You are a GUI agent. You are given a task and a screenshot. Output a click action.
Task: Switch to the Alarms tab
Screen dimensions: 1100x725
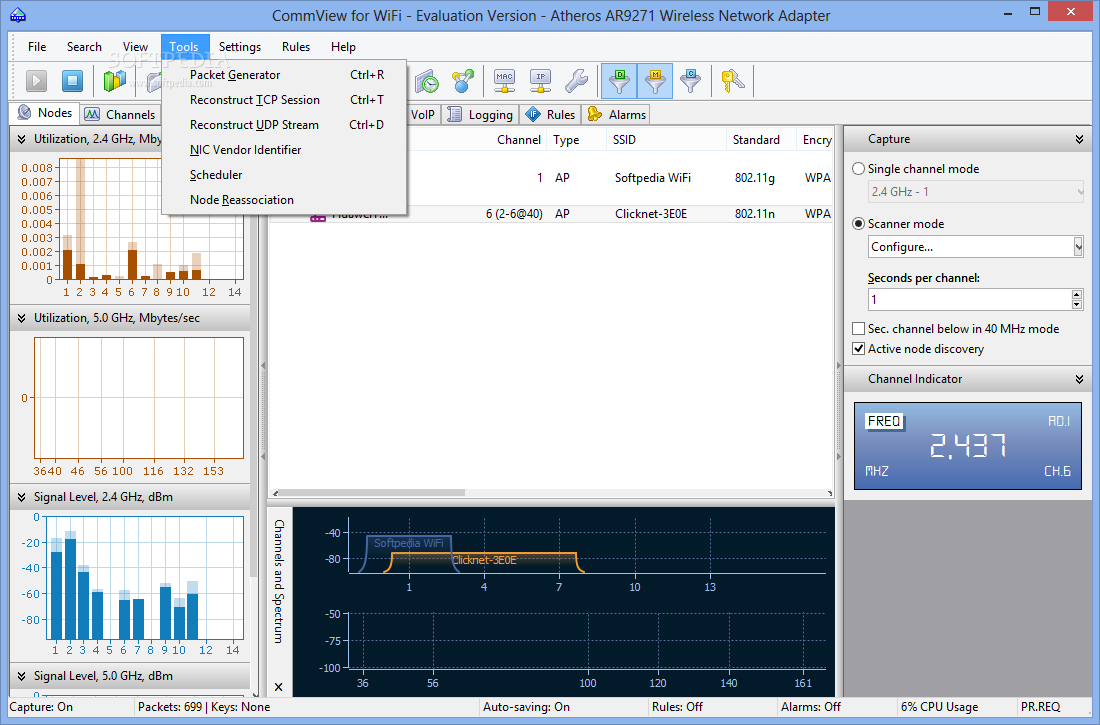(617, 115)
